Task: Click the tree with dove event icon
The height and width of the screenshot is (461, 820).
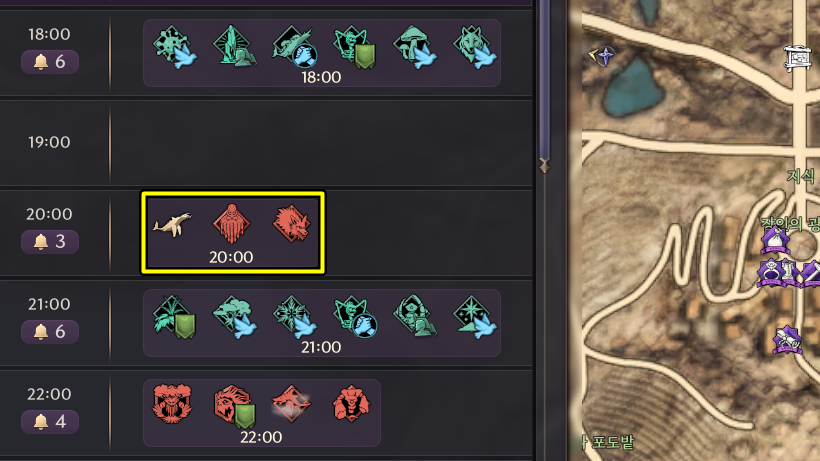Action: (x=235, y=317)
